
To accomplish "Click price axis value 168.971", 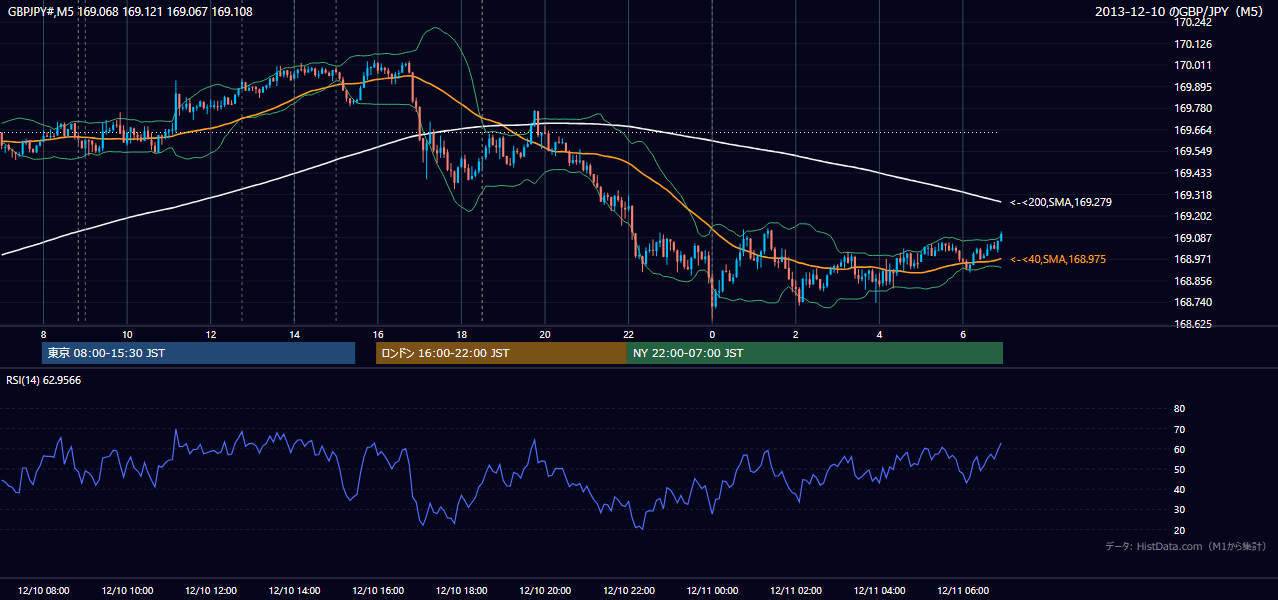I will coord(1192,259).
